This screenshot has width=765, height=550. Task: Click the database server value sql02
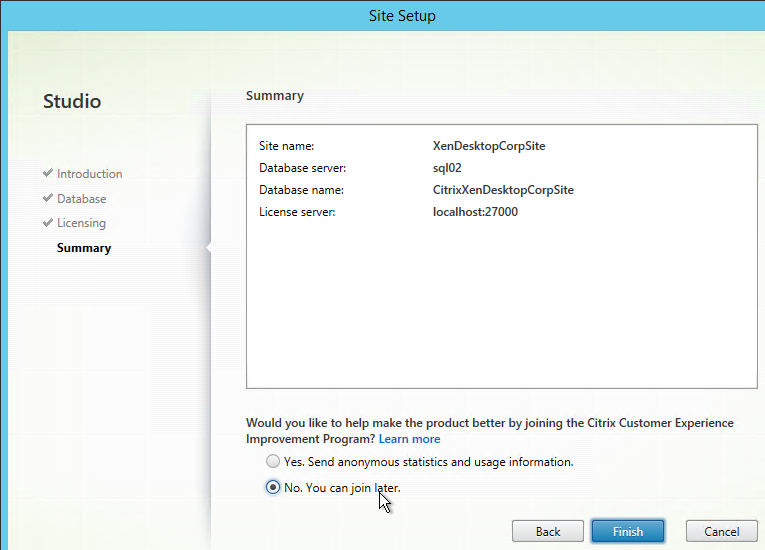tap(447, 168)
